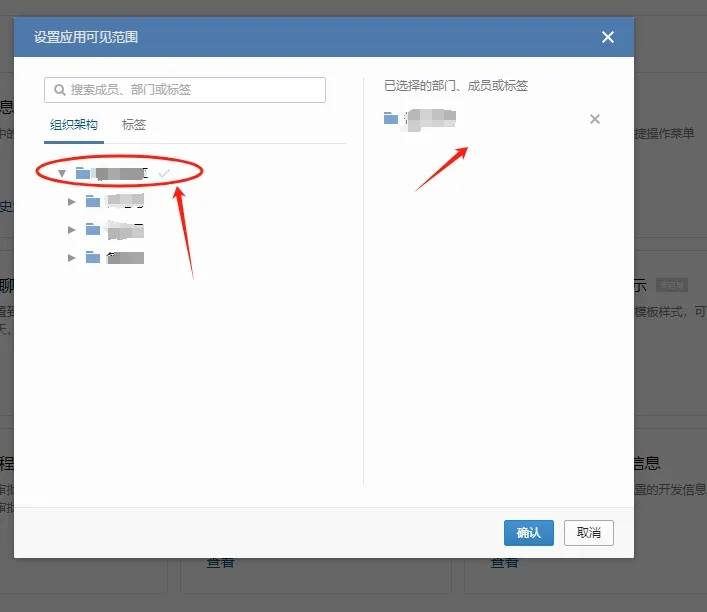Select the first sub-department folder icon
This screenshot has height=612, width=707.
(x=93, y=201)
